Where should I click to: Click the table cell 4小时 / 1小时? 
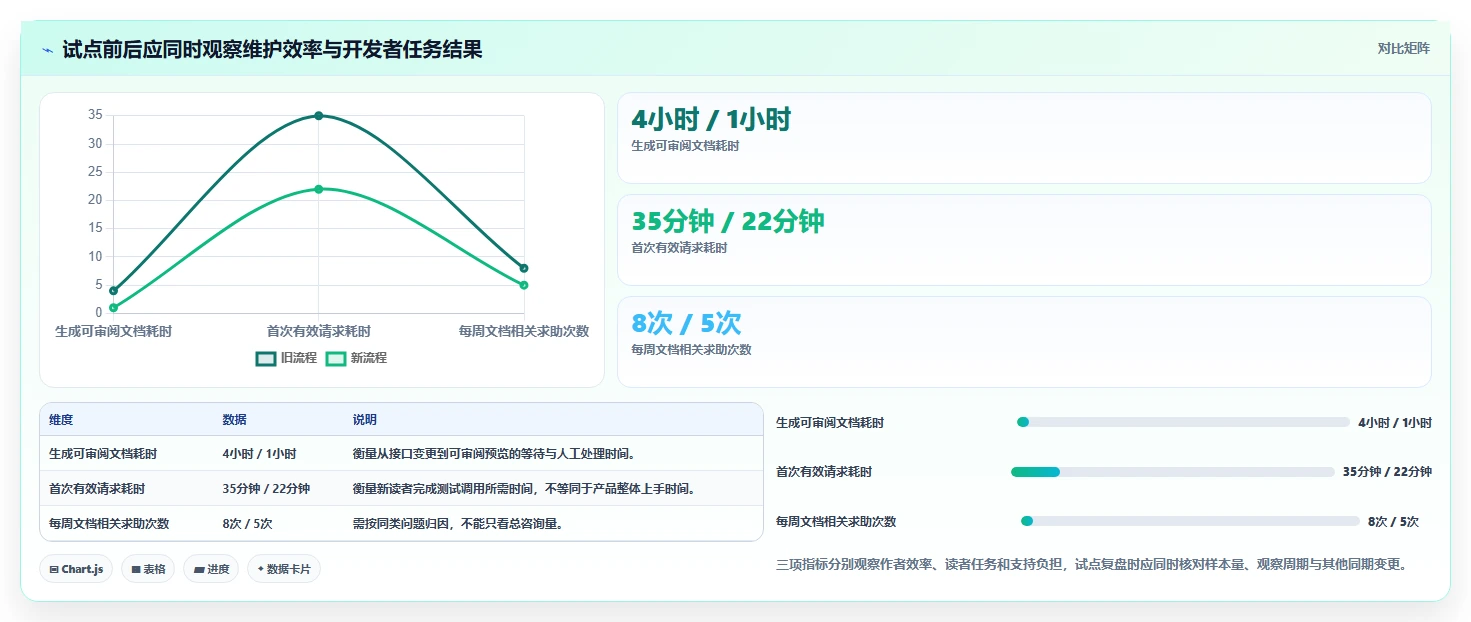[259, 454]
